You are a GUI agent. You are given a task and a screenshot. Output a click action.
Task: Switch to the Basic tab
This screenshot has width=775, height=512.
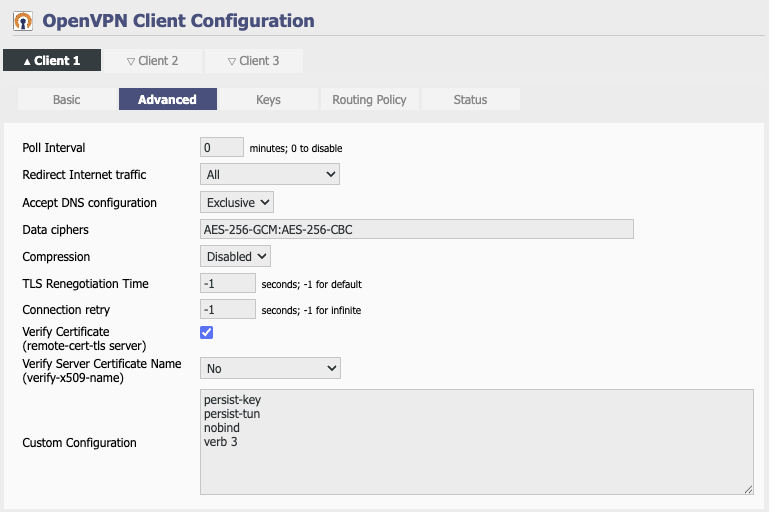pyautogui.click(x=67, y=99)
